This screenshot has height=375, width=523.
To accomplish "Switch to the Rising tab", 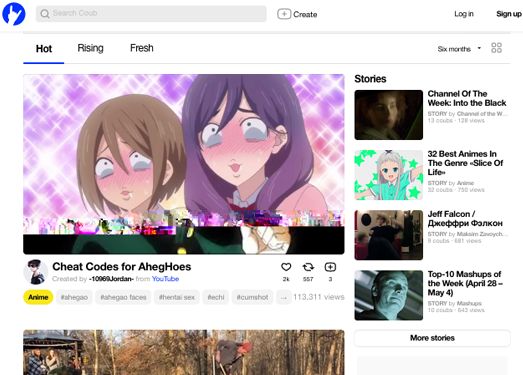I will coord(90,48).
